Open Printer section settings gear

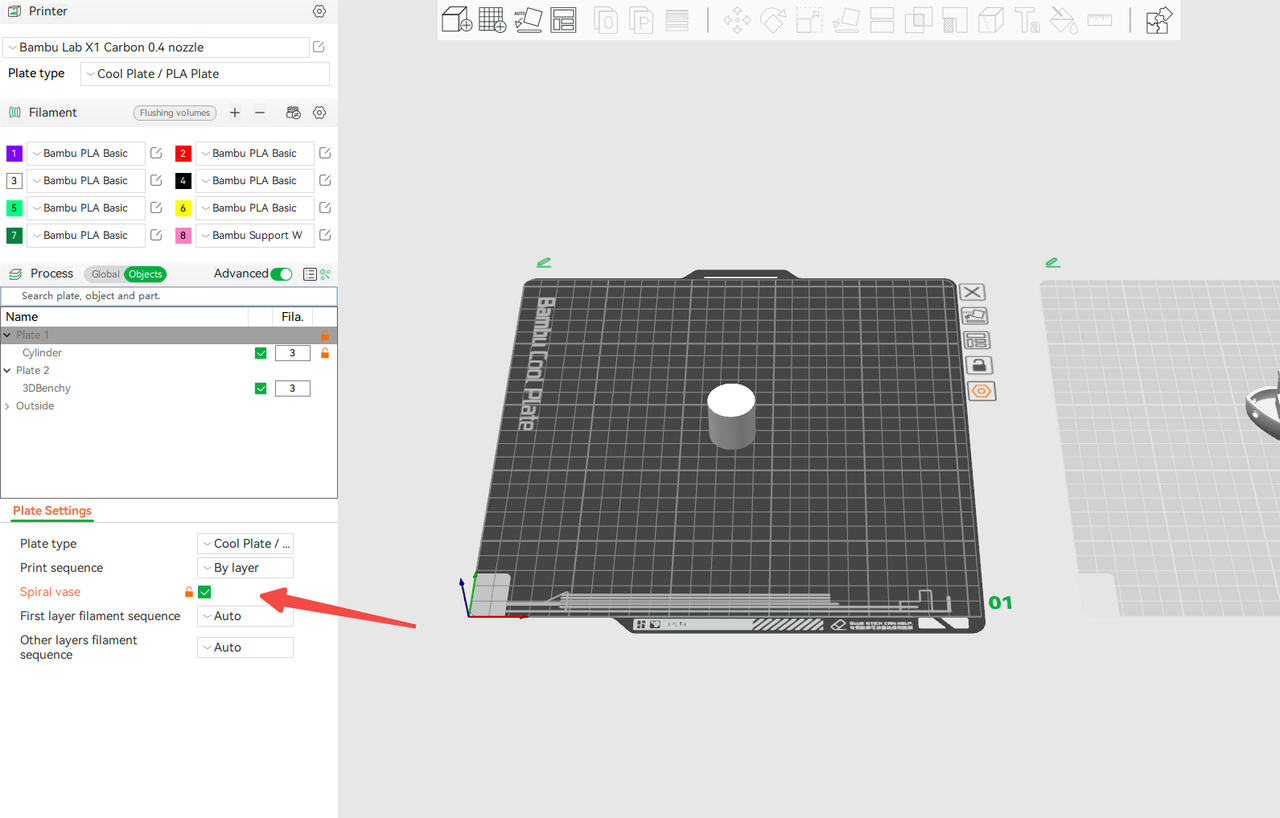pos(319,11)
